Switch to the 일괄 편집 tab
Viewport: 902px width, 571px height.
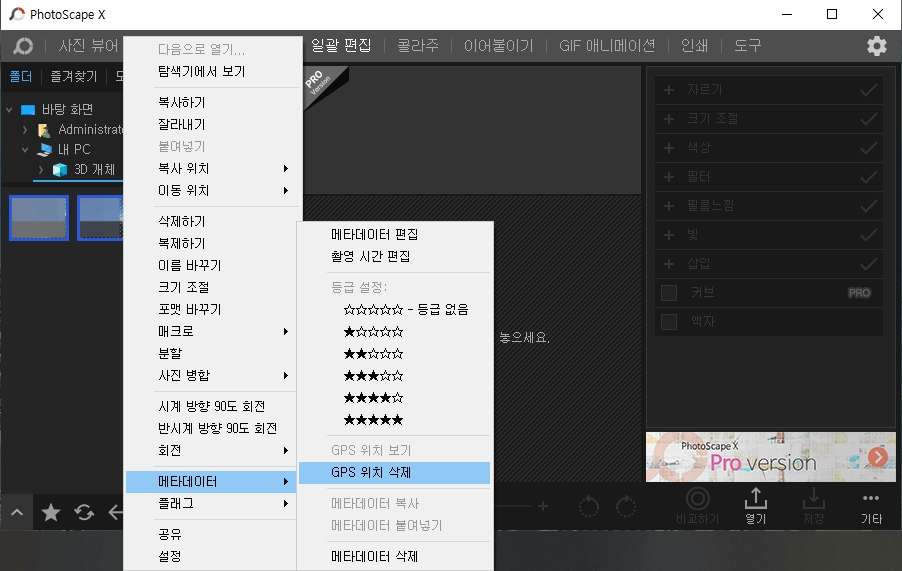tap(341, 45)
